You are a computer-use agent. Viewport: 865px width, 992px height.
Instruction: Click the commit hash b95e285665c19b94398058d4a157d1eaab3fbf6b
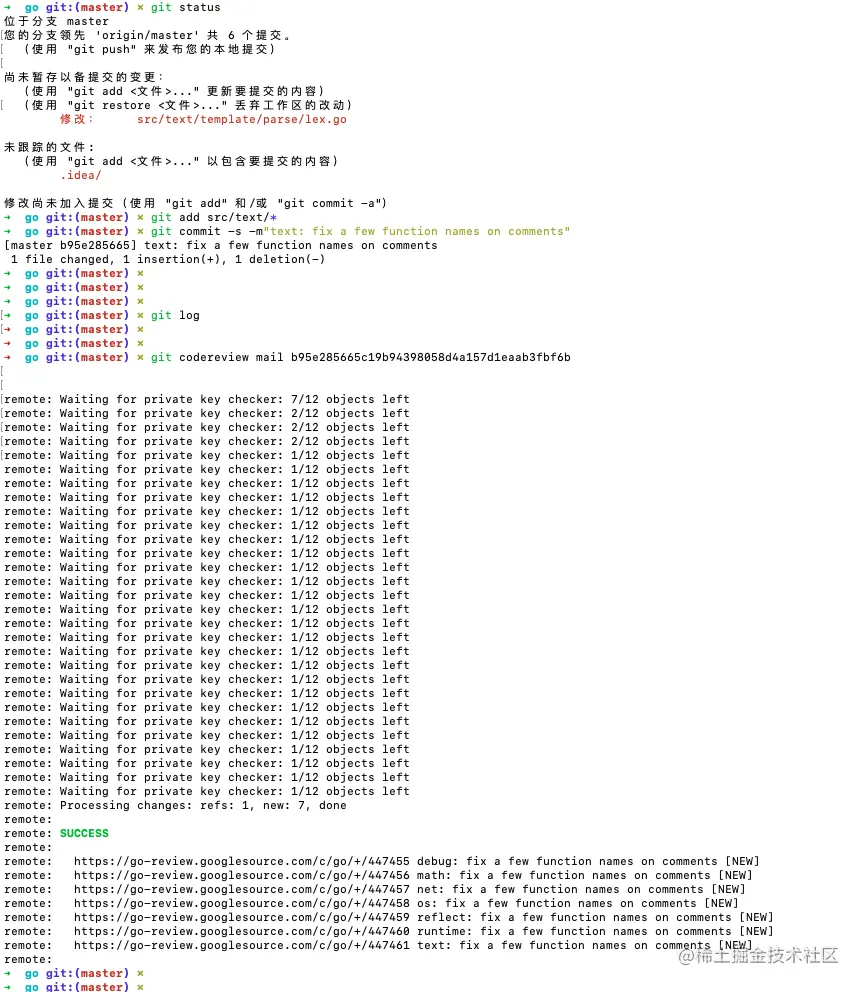click(x=431, y=357)
